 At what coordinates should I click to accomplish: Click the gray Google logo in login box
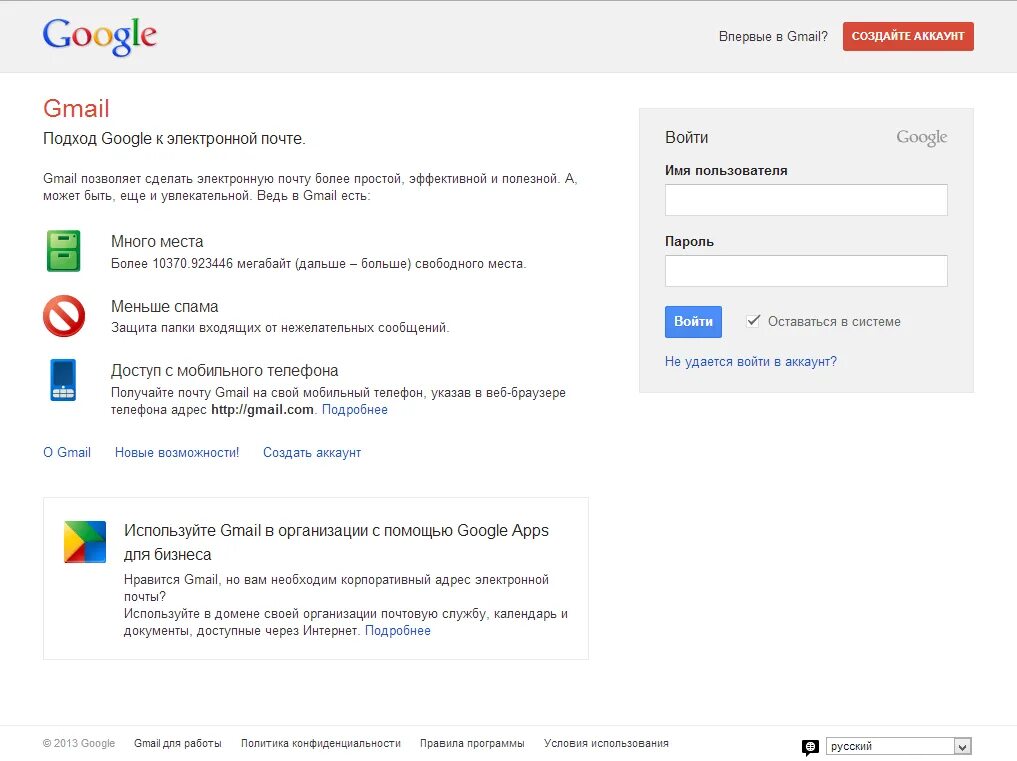tap(921, 138)
